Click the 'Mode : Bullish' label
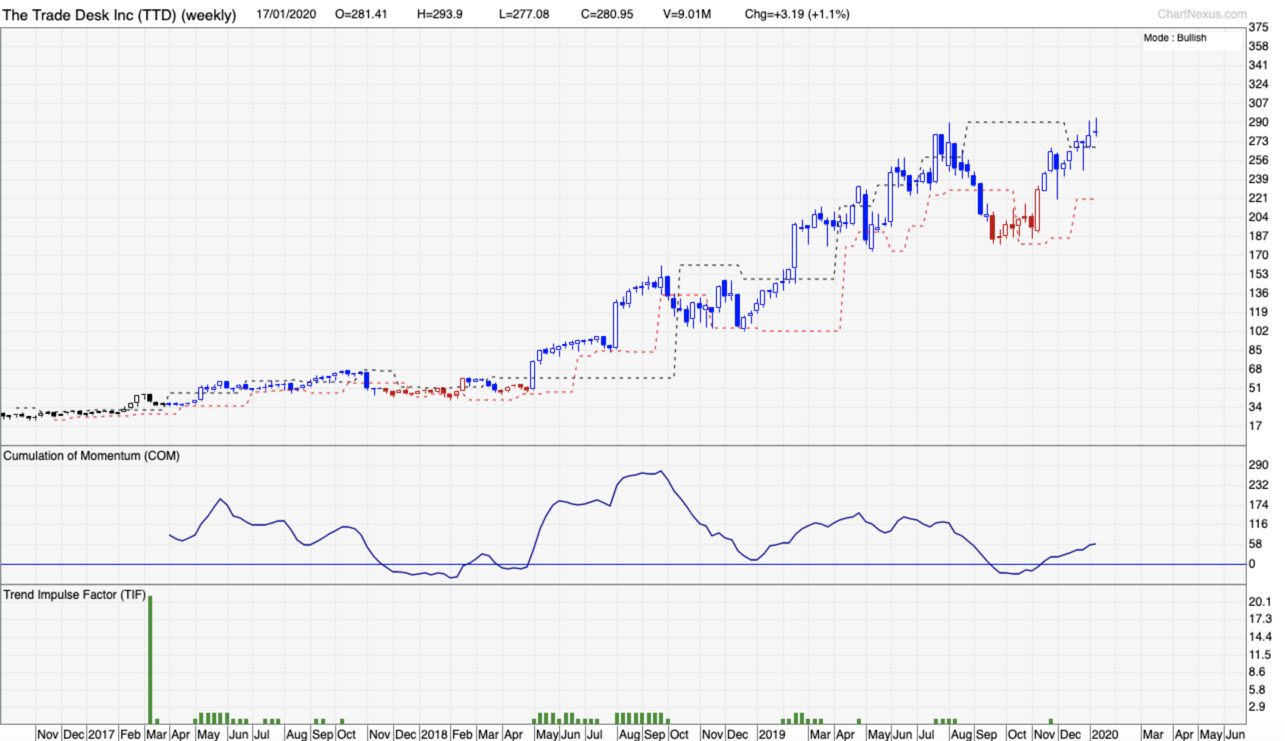 [x=1175, y=38]
